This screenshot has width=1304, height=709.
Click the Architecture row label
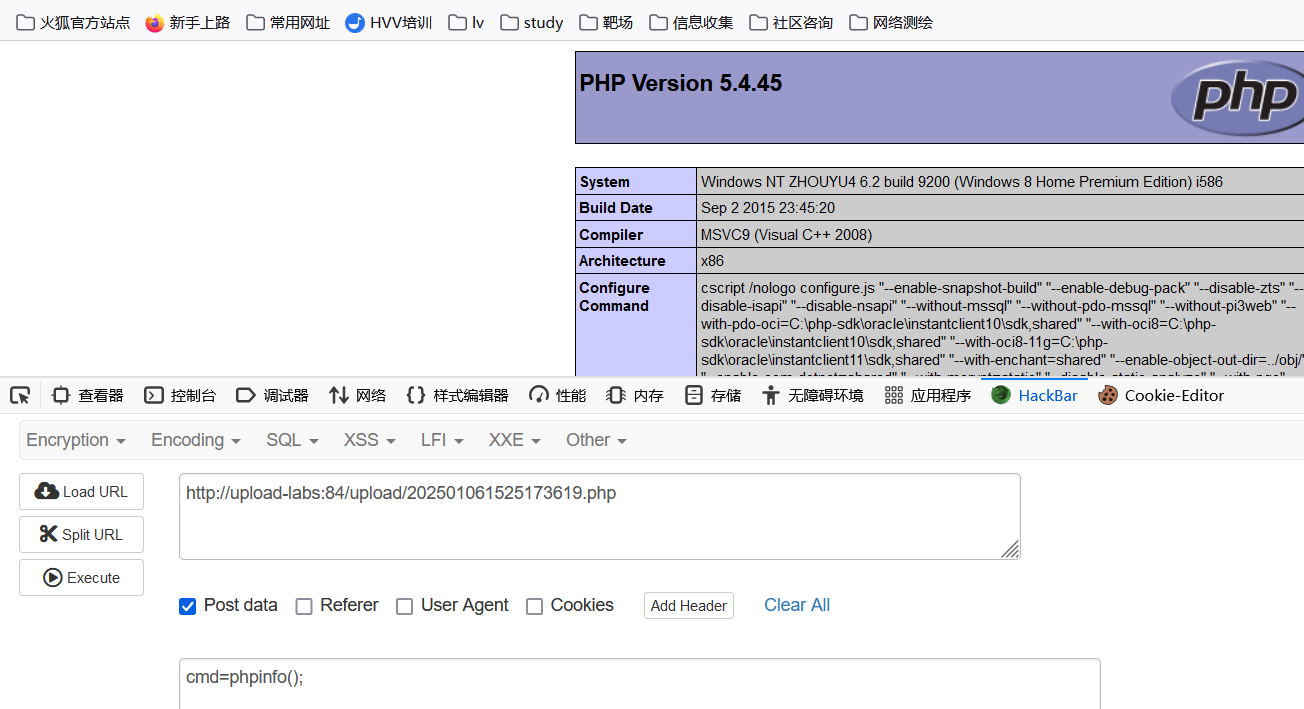(x=622, y=261)
